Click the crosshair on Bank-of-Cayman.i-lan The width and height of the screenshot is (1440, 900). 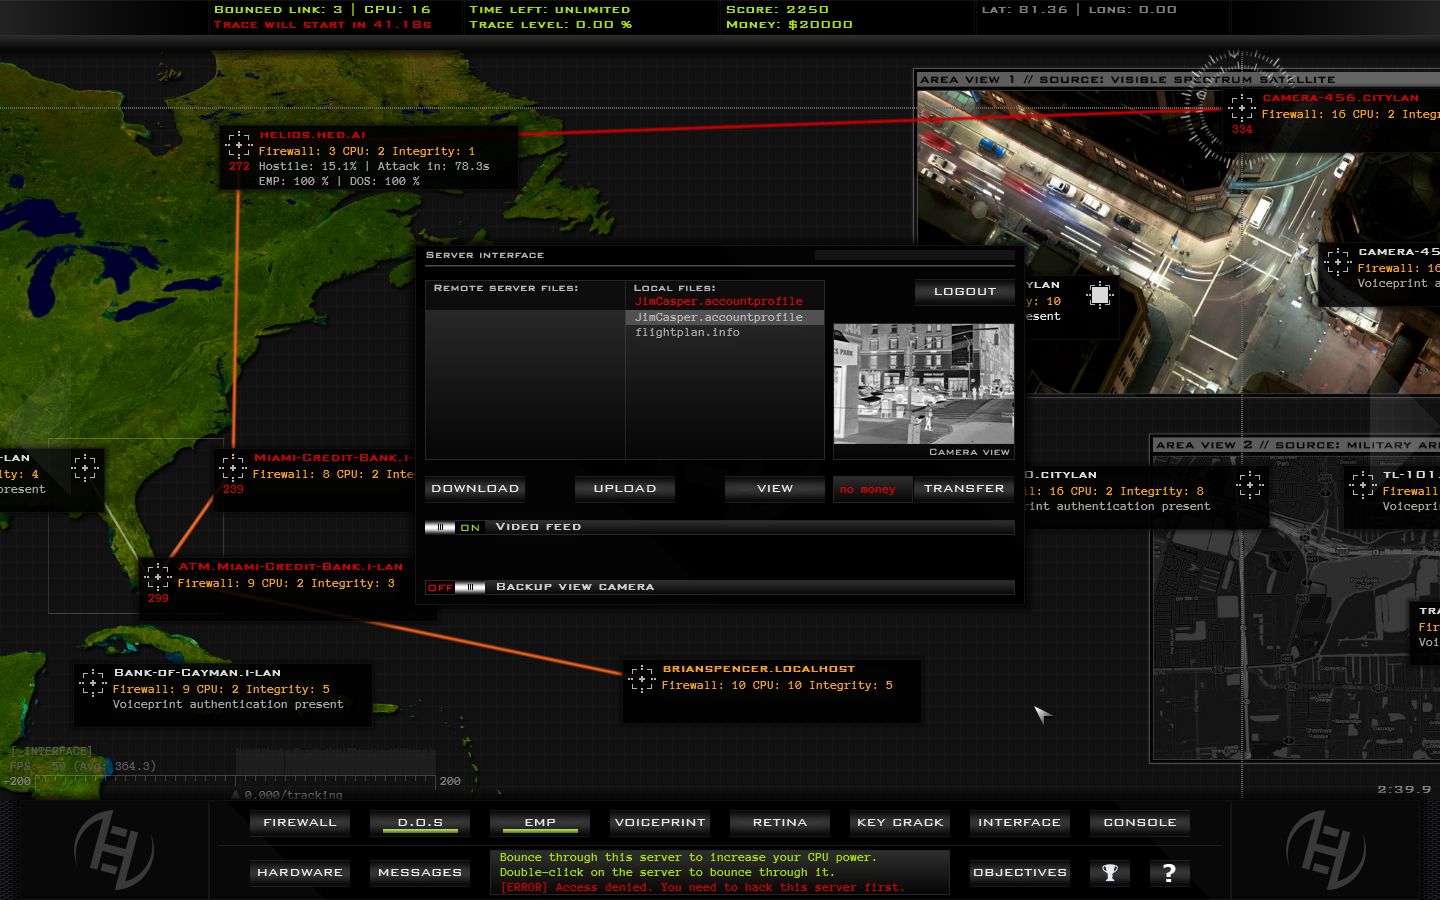[x=93, y=683]
